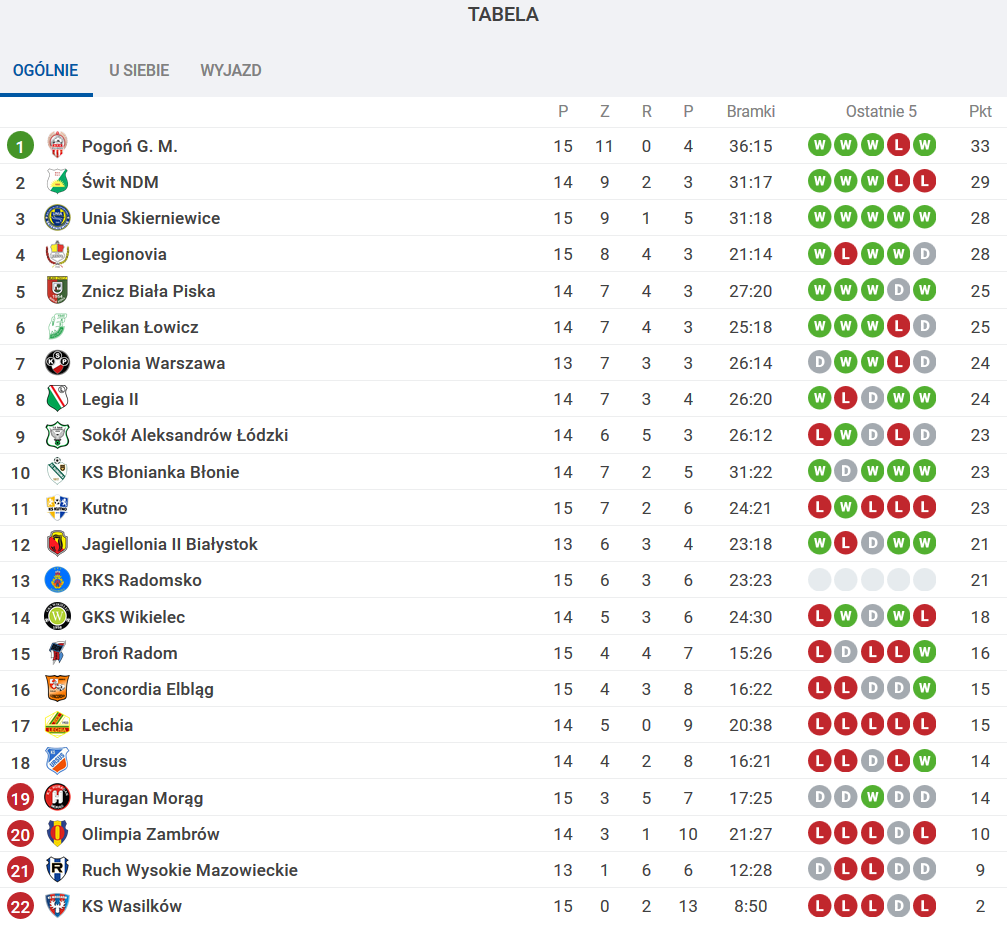This screenshot has height=932, width=1007.
Task: Open the Znicz Biała Piska team page
Action: [148, 291]
